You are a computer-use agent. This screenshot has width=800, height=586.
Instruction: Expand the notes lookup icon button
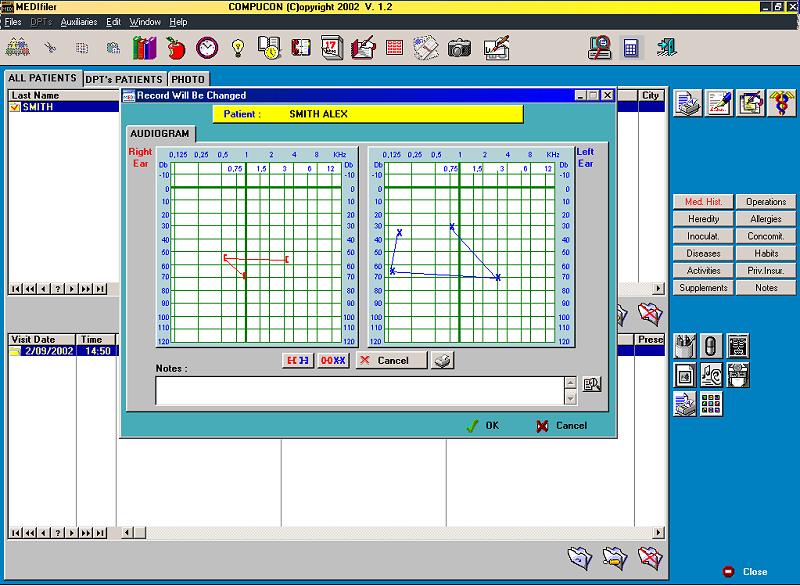pyautogui.click(x=592, y=384)
